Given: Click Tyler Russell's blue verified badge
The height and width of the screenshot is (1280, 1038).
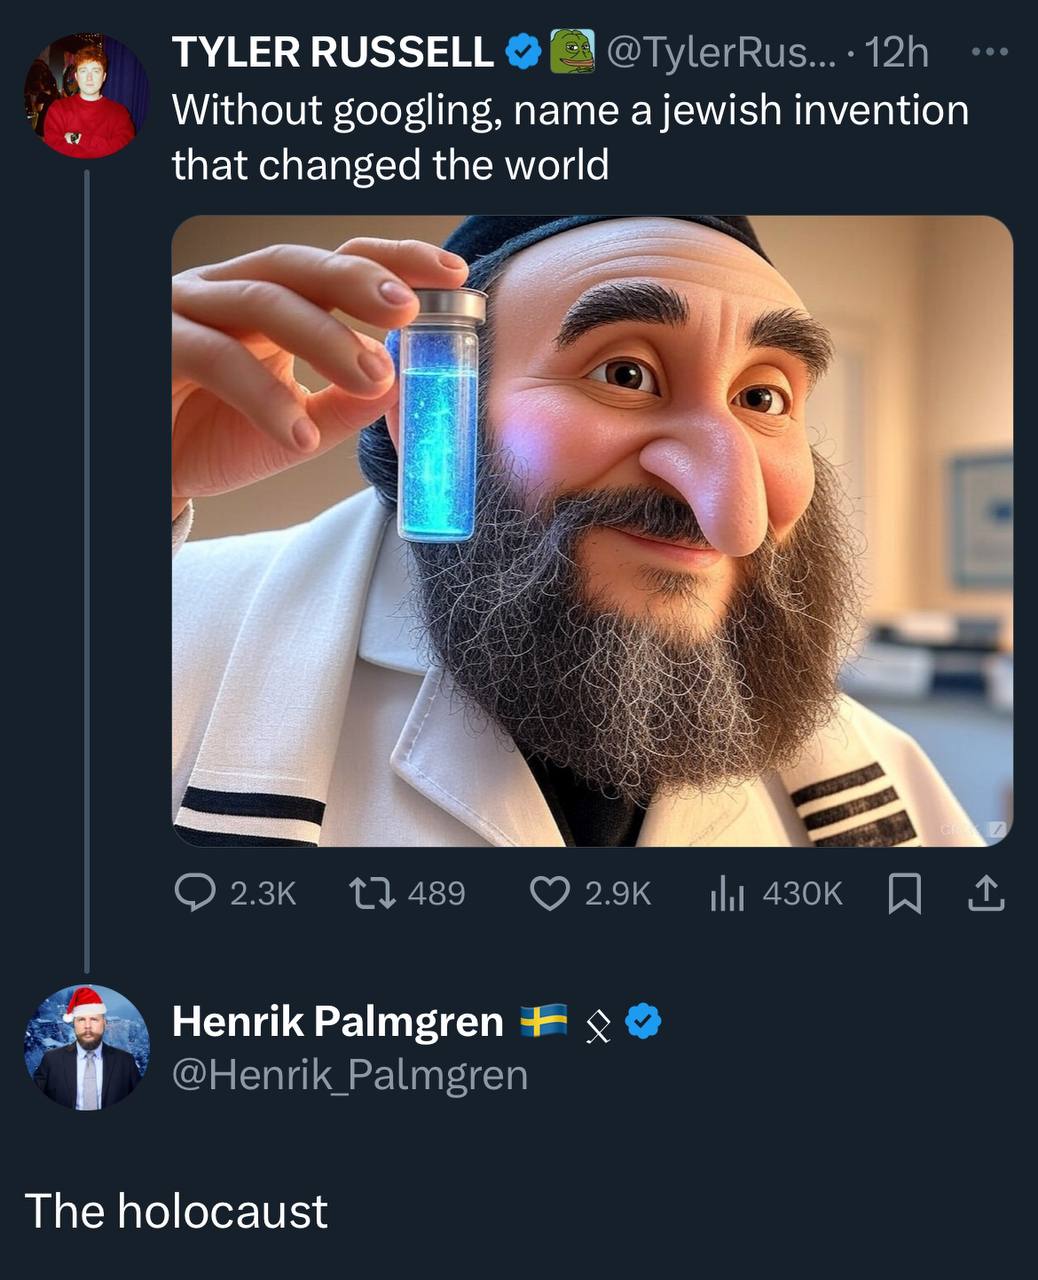Looking at the screenshot, I should click(523, 52).
